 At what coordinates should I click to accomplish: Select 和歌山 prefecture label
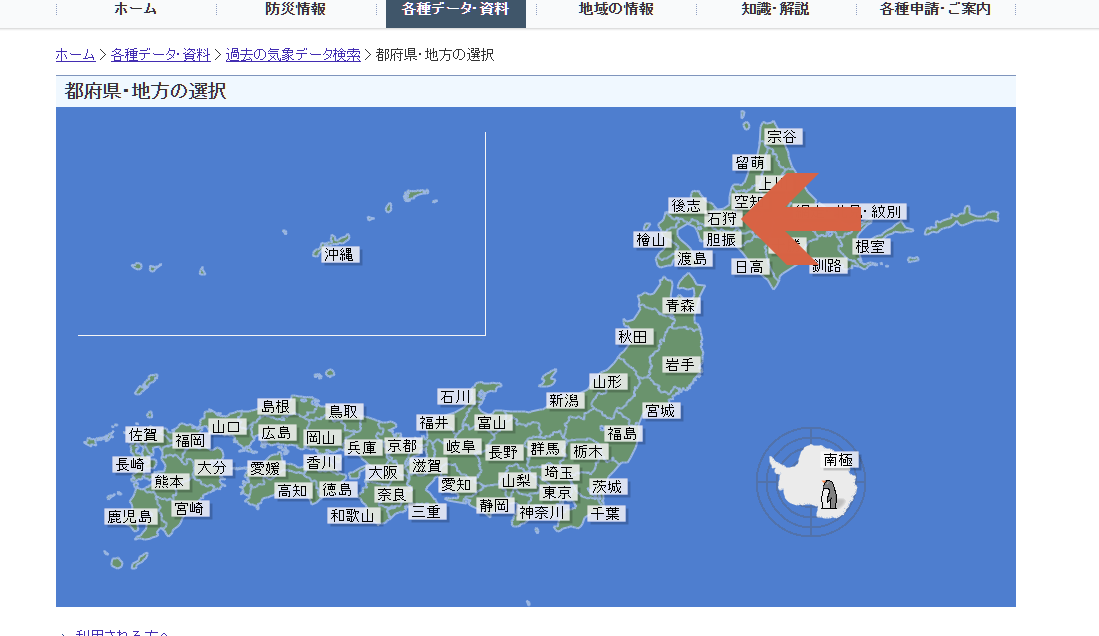point(353,516)
